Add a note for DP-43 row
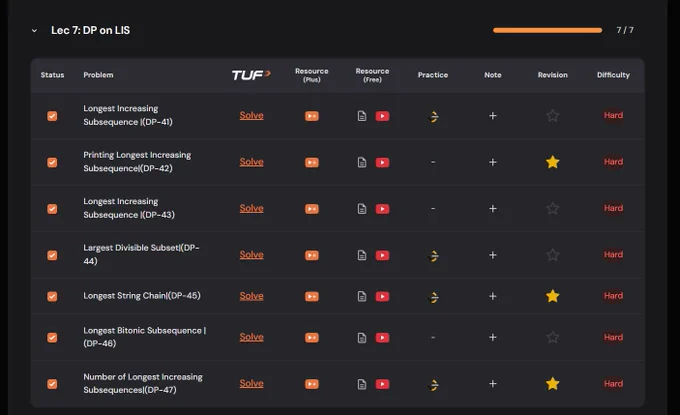Image resolution: width=680 pixels, height=415 pixels. 493,209
